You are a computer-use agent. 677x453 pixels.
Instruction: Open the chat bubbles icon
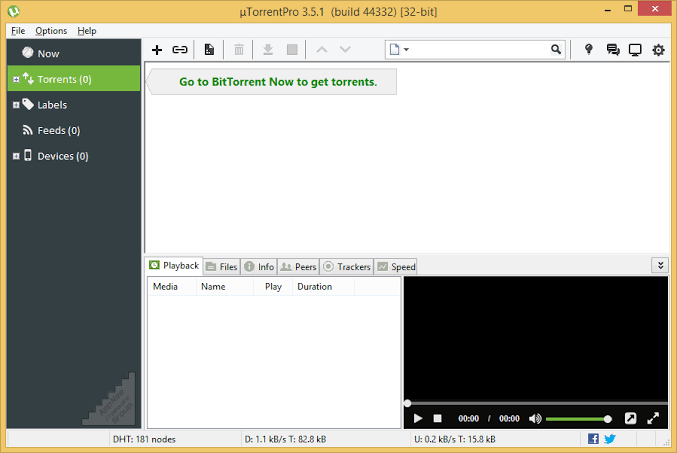pos(613,50)
